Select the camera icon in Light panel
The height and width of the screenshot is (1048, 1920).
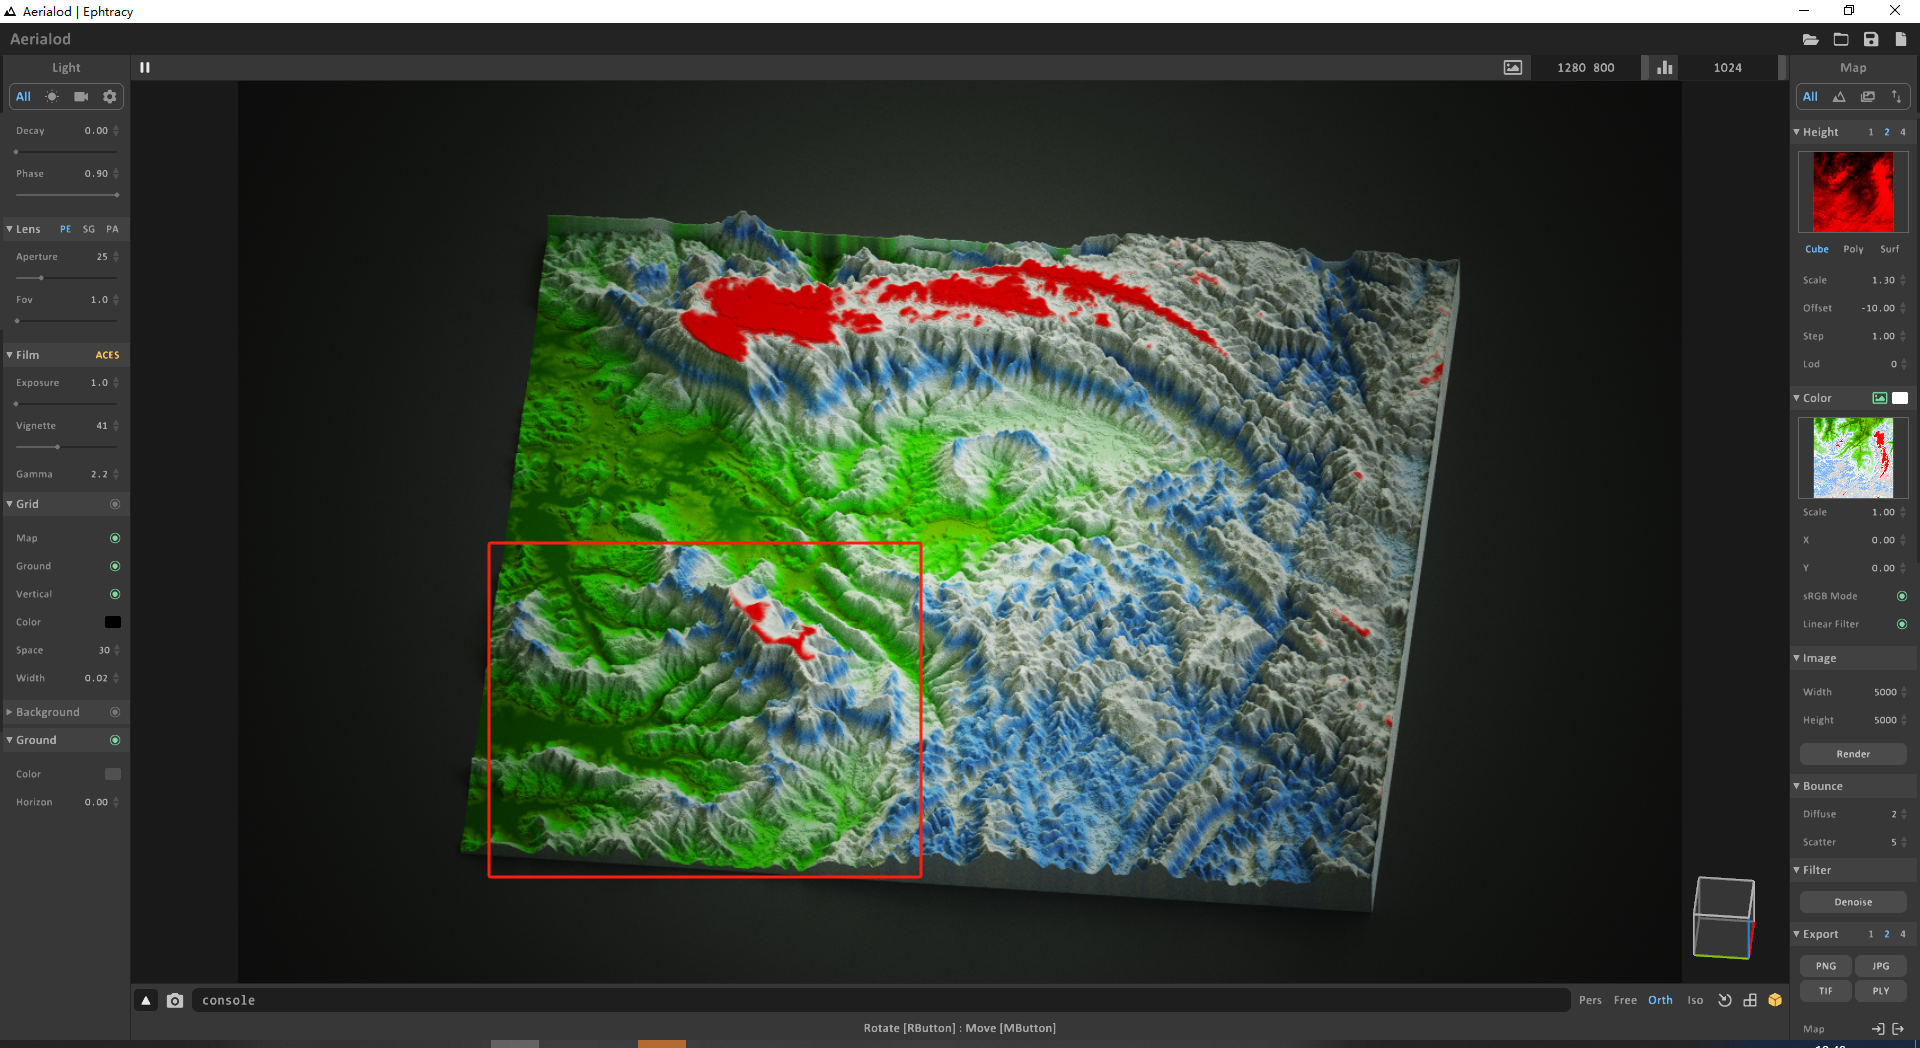pos(81,97)
